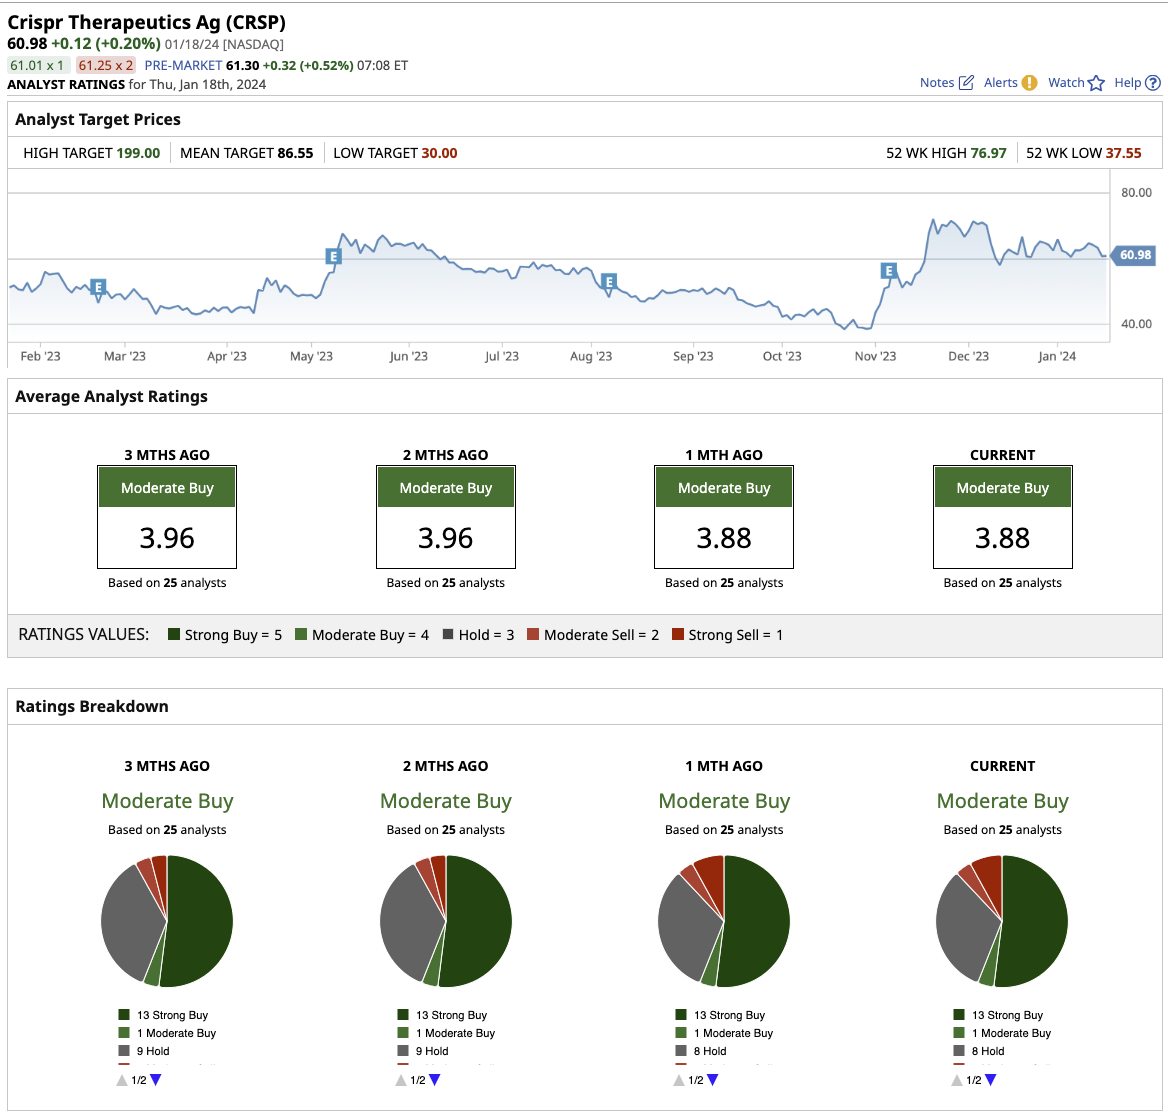Open the Notes pencil icon
This screenshot has width=1168, height=1112.
point(966,83)
